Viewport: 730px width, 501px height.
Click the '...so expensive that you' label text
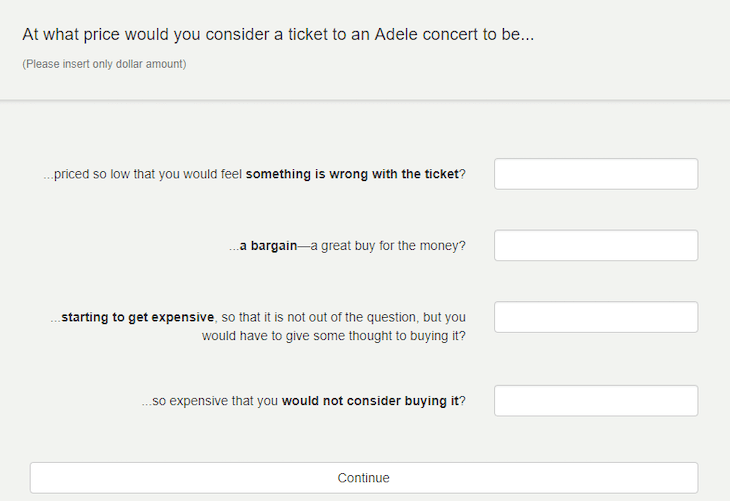(x=210, y=401)
